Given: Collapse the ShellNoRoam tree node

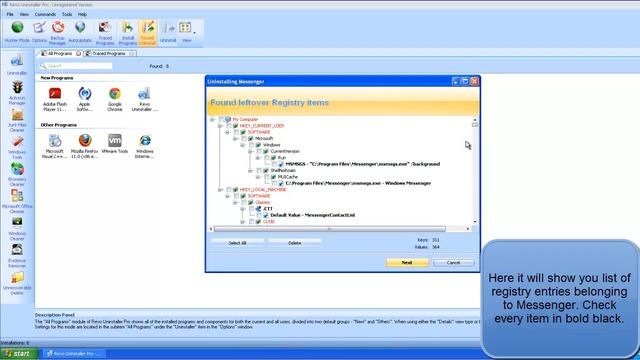Looking at the screenshot, I should click(x=251, y=171).
